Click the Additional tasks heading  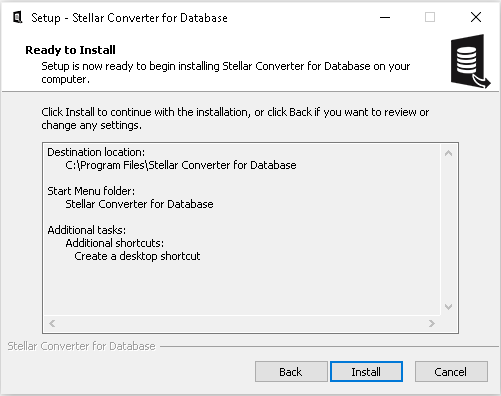(87, 230)
